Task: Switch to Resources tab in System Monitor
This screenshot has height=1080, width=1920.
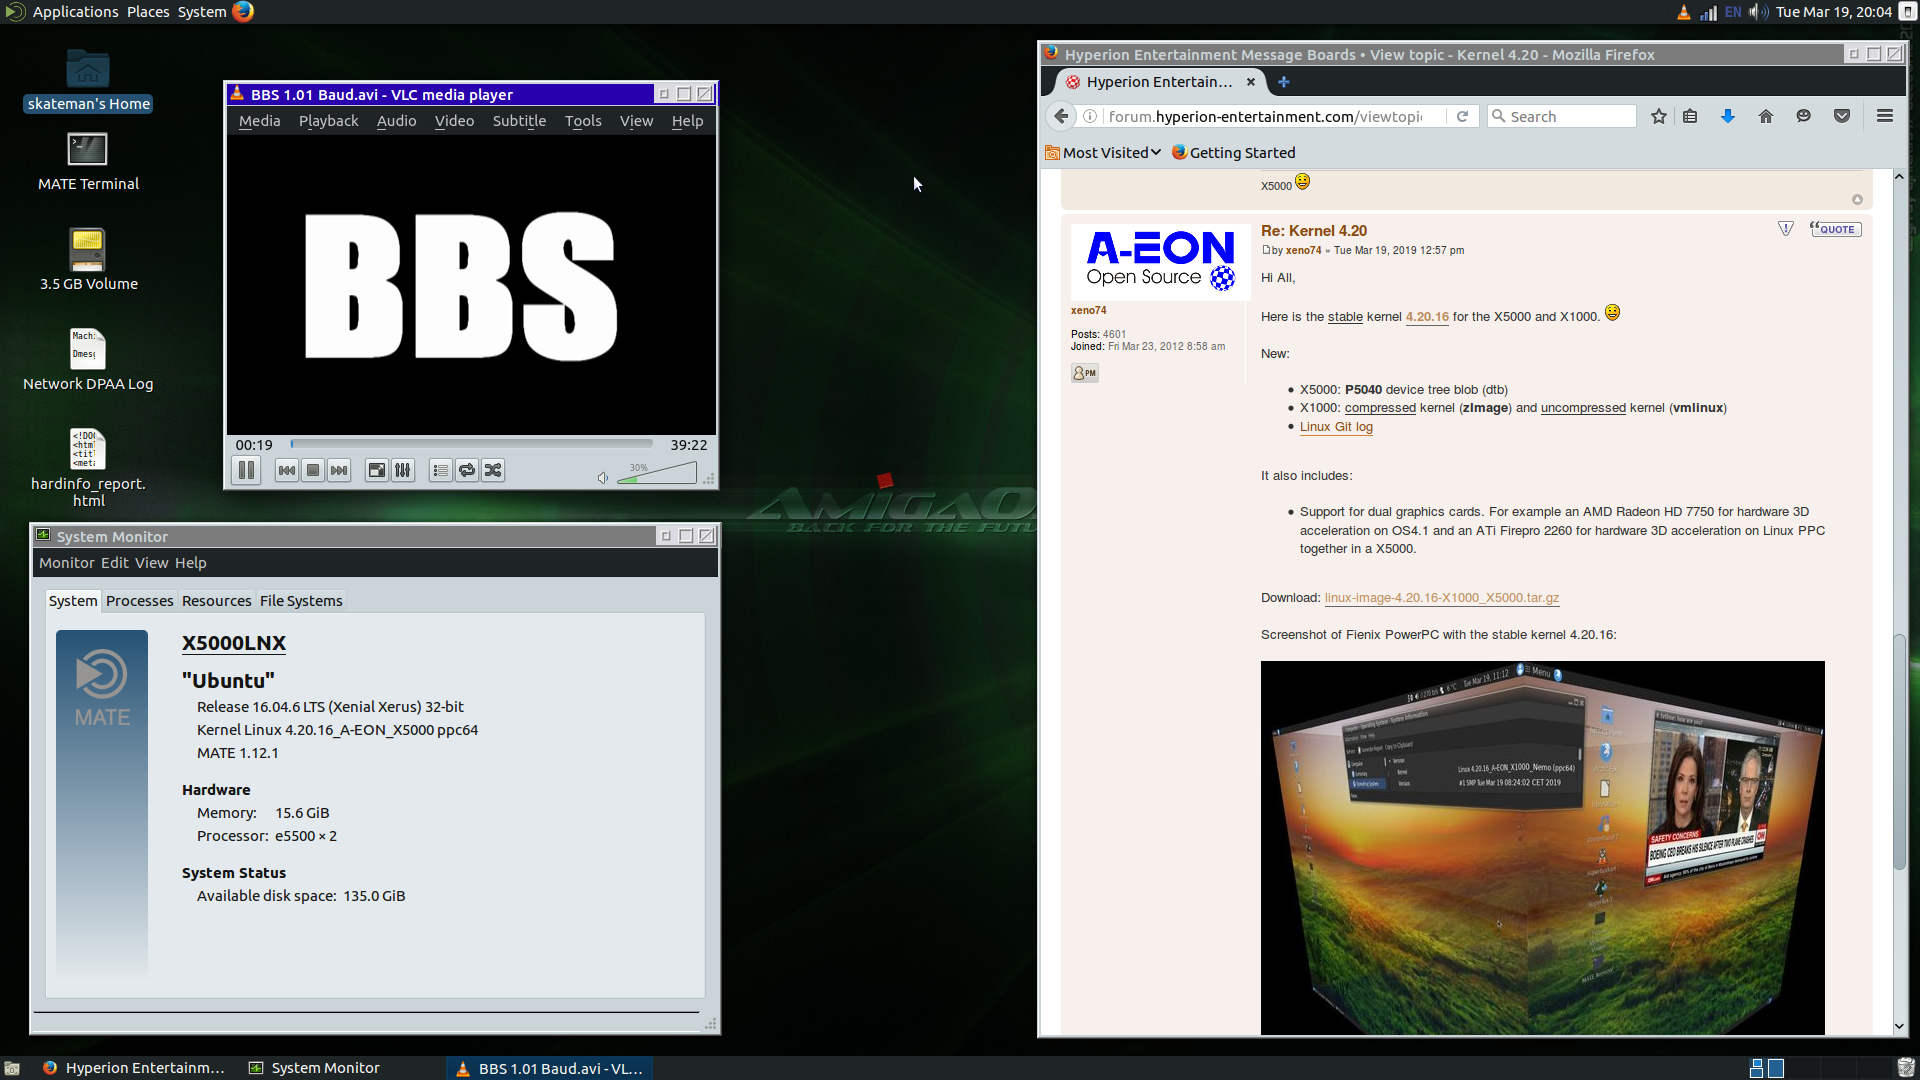Action: (x=216, y=601)
